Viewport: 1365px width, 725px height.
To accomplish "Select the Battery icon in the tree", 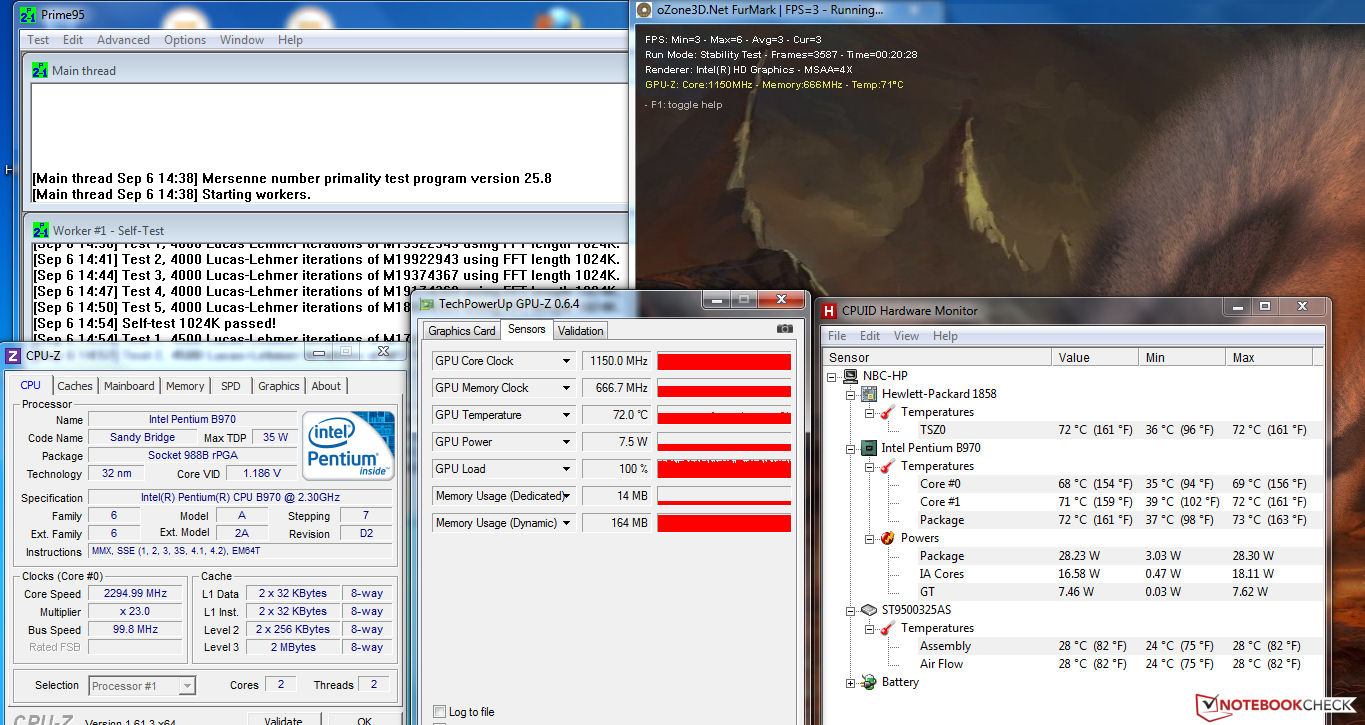I will pyautogui.click(x=869, y=682).
